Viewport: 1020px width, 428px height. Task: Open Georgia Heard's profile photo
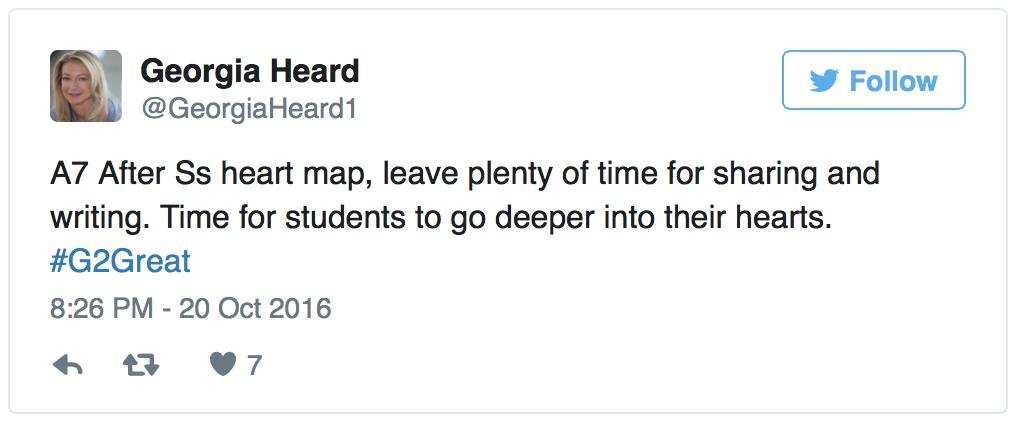[86, 86]
